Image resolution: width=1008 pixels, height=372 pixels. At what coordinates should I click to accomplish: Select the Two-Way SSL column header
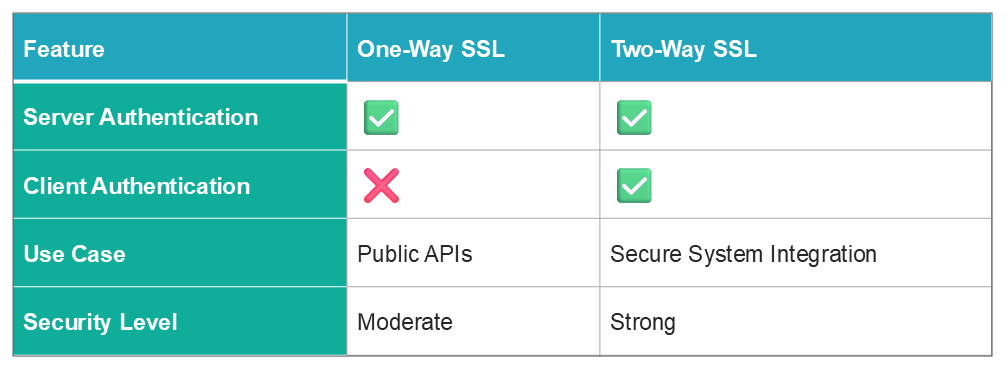pyautogui.click(x=795, y=48)
